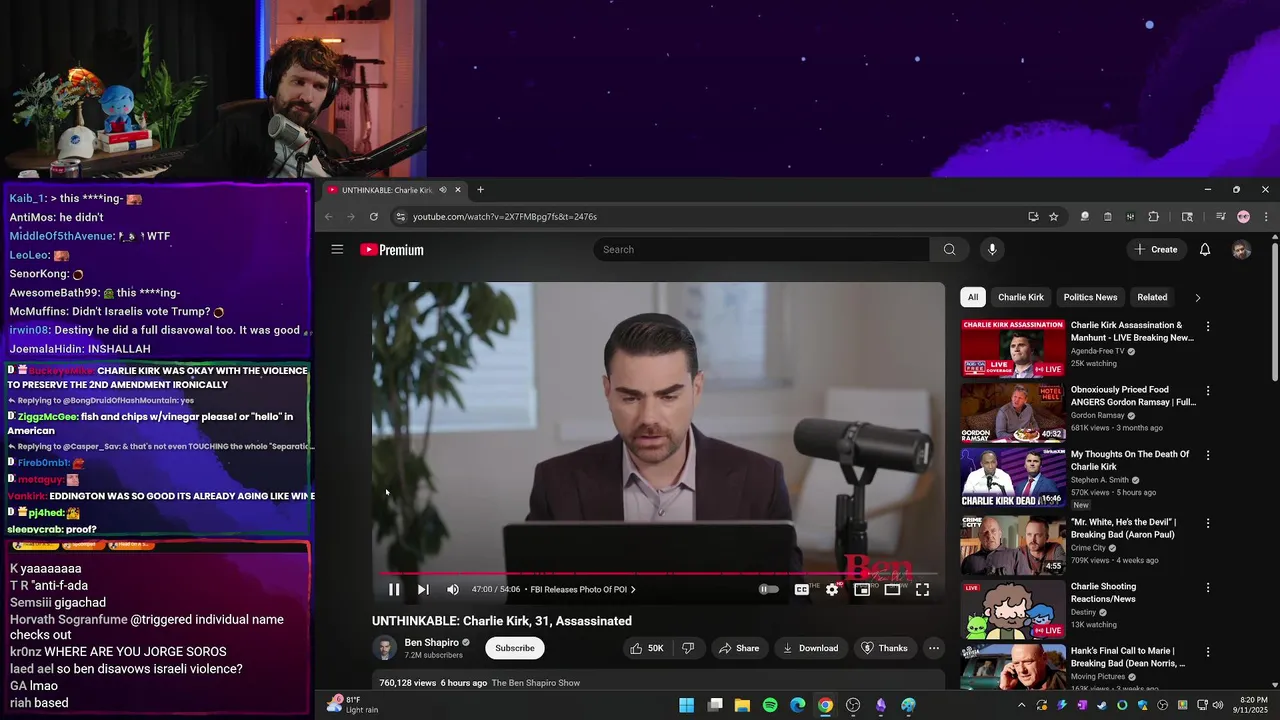Show more filter chips with the right arrow
This screenshot has height=720, width=1280.
point(1198,297)
